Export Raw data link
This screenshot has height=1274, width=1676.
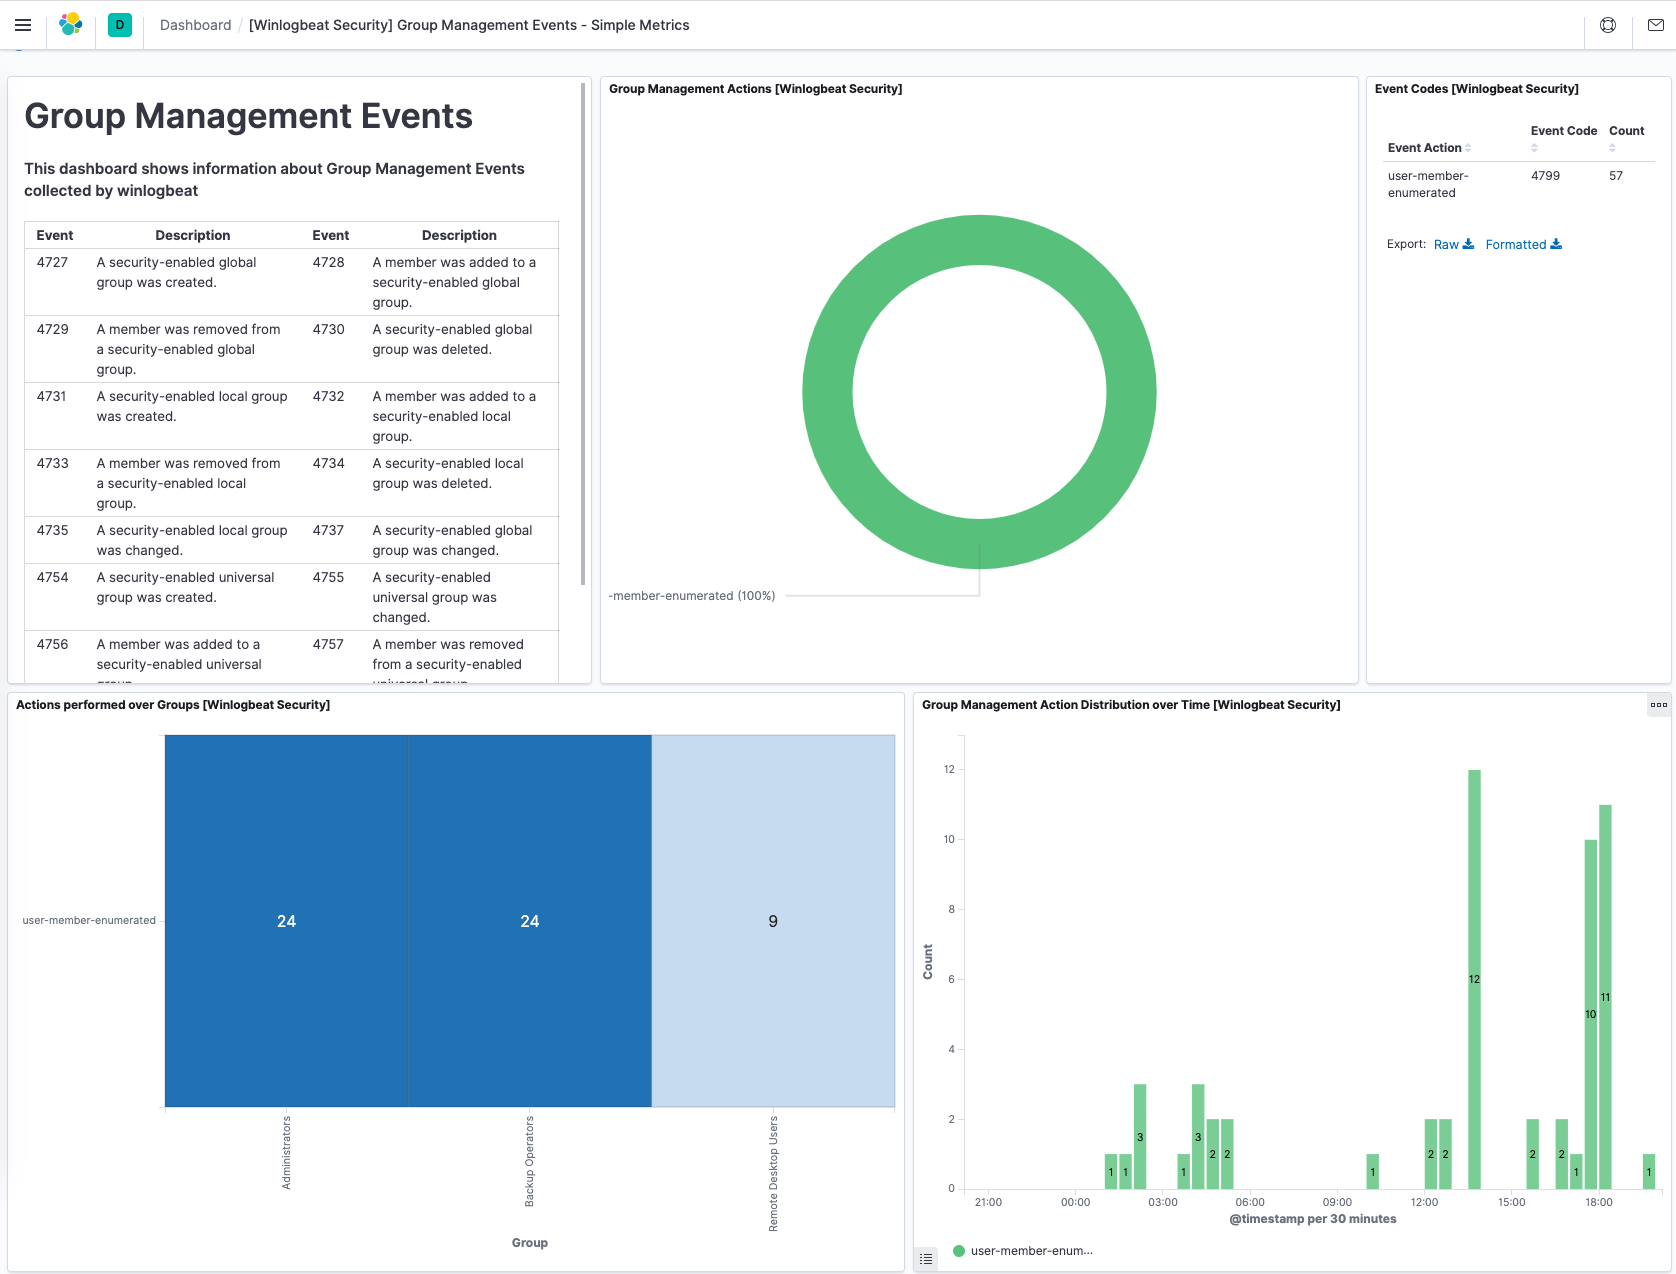tap(1446, 244)
